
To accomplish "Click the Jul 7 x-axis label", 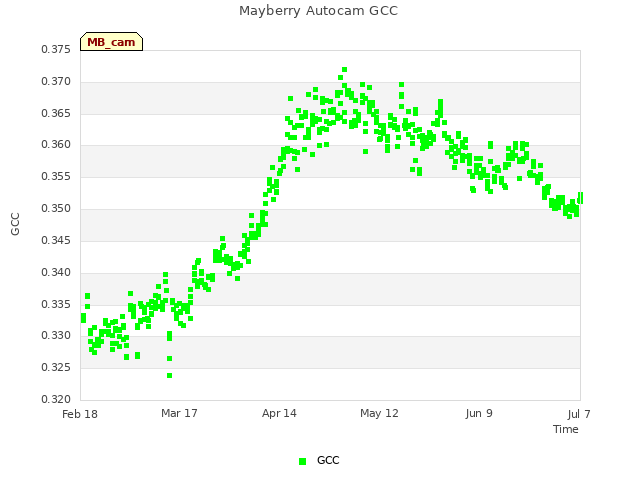I will [579, 414].
